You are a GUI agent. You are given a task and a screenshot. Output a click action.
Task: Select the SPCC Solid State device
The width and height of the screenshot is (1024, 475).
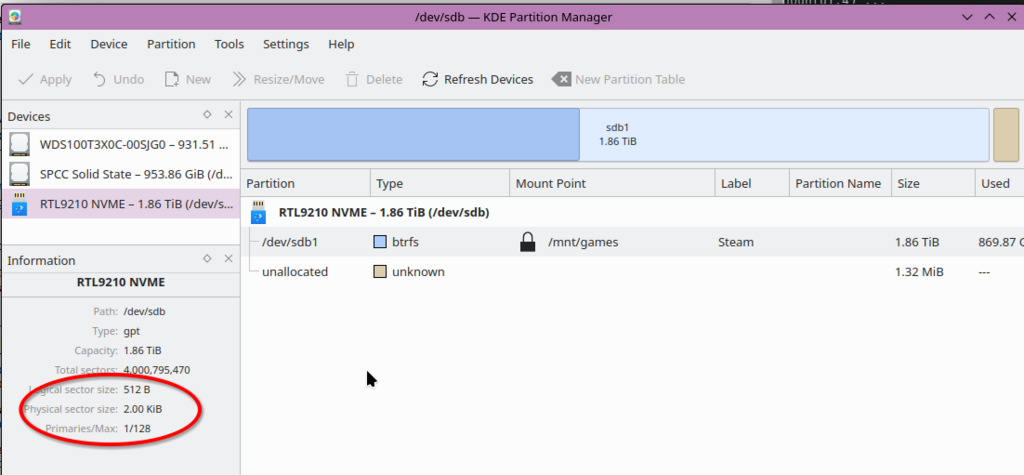pos(120,174)
